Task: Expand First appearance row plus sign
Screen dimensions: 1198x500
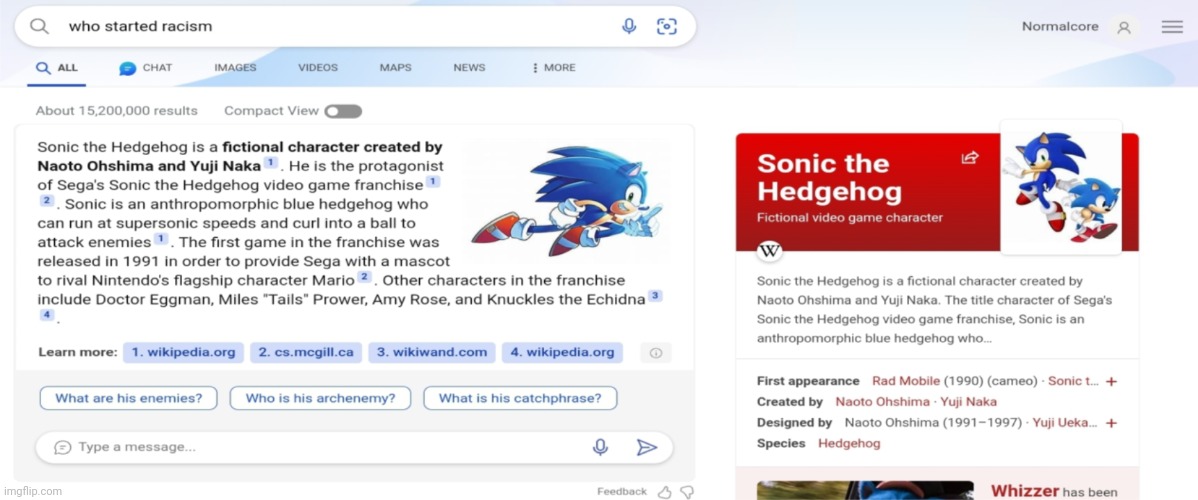Action: point(1112,381)
